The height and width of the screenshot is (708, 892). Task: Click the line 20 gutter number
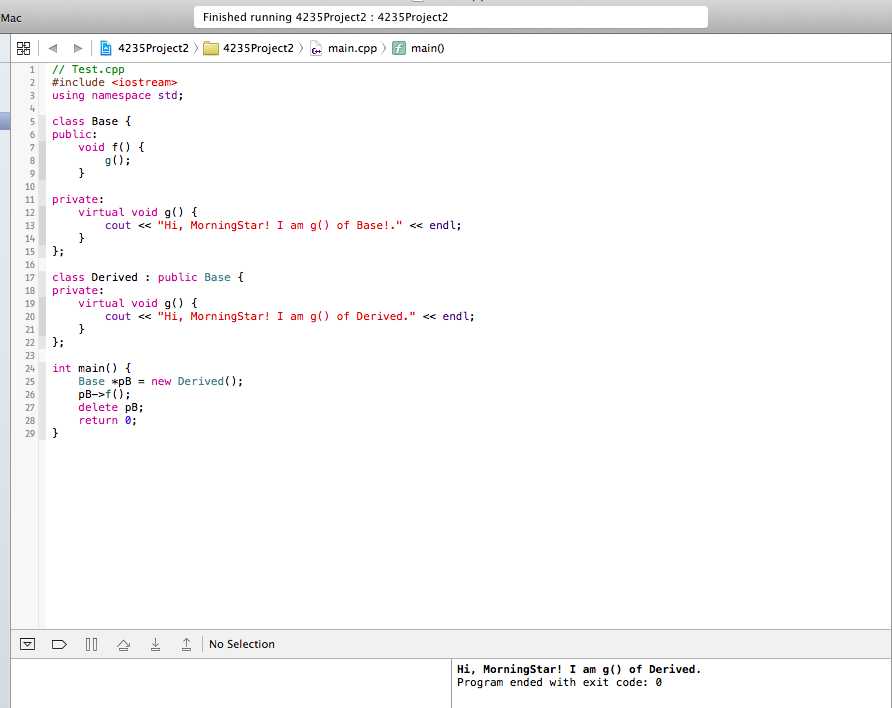click(x=30, y=317)
